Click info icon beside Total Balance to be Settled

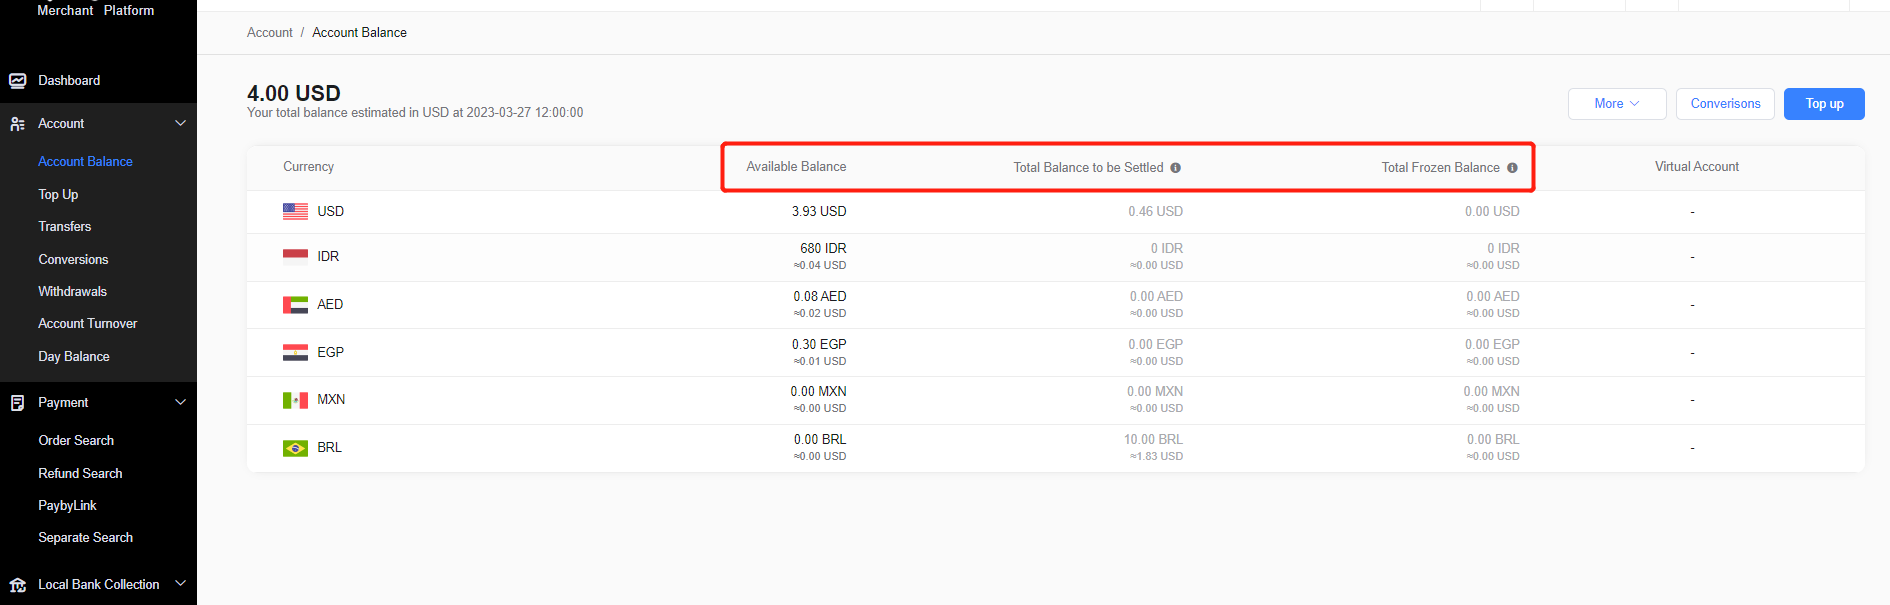click(x=1176, y=168)
